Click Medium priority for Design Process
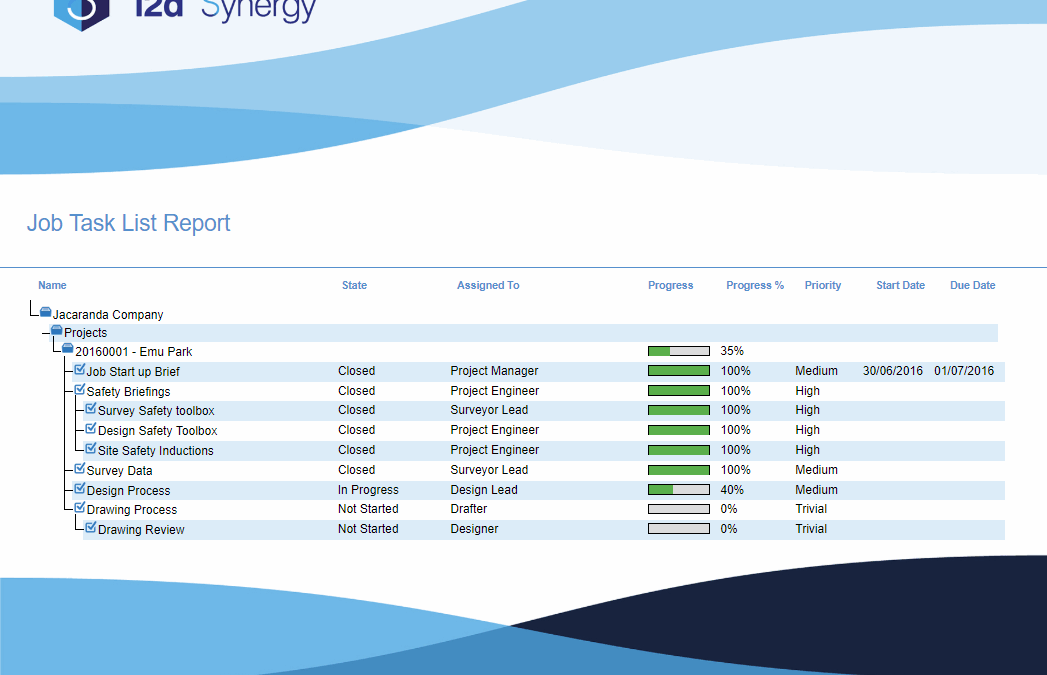 tap(817, 490)
